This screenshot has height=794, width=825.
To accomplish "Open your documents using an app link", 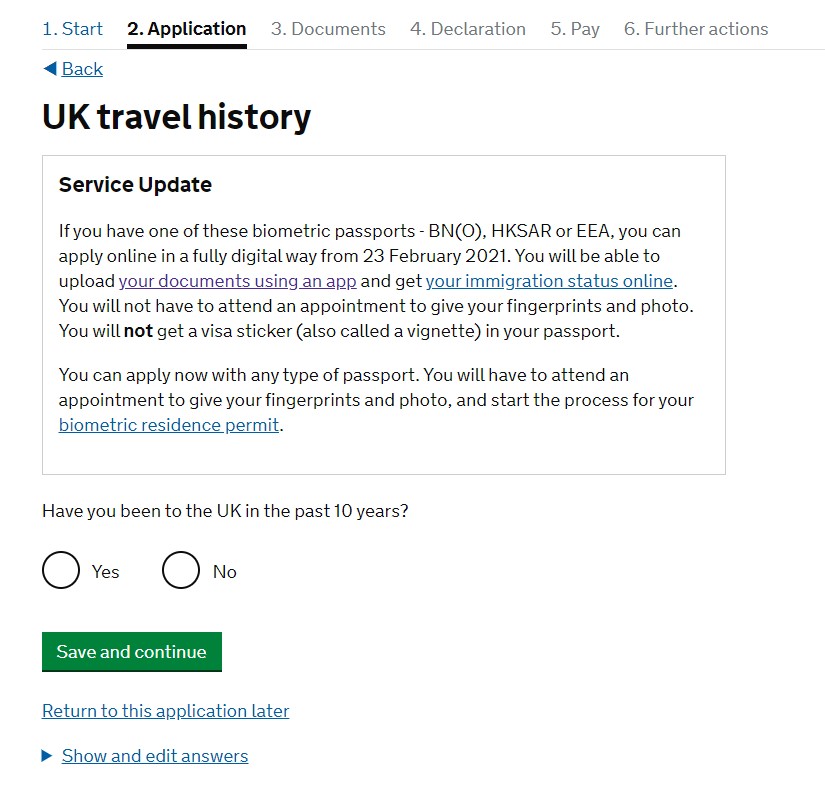I will click(x=238, y=281).
